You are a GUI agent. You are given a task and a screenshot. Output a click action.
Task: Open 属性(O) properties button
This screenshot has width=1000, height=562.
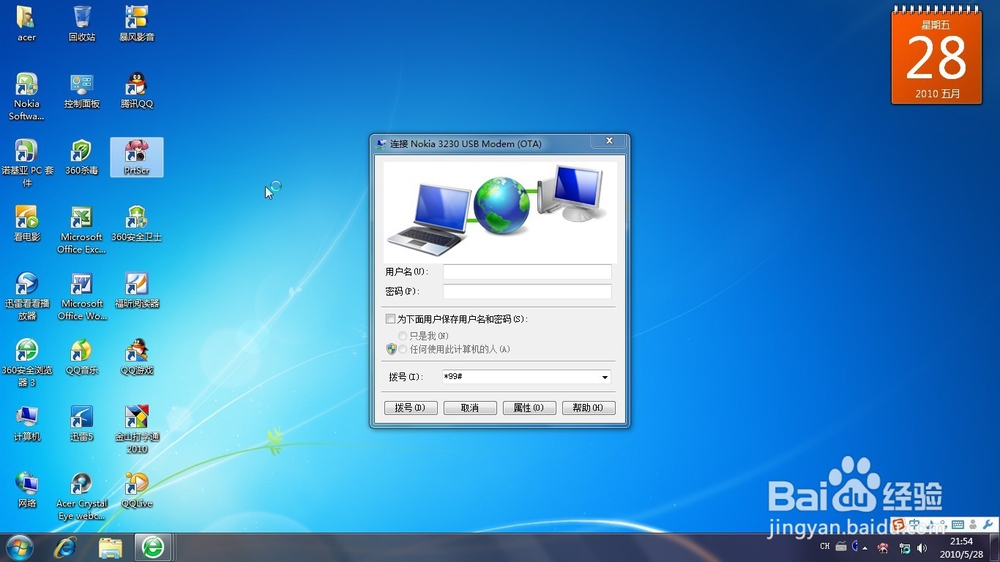point(529,408)
